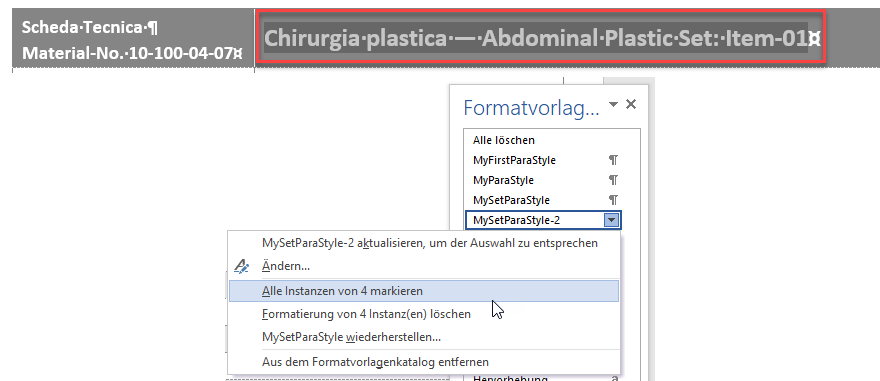Click paragraph mark icon next to MyFirstParaStyle
Screen dimensions: 880x381
pos(613,160)
